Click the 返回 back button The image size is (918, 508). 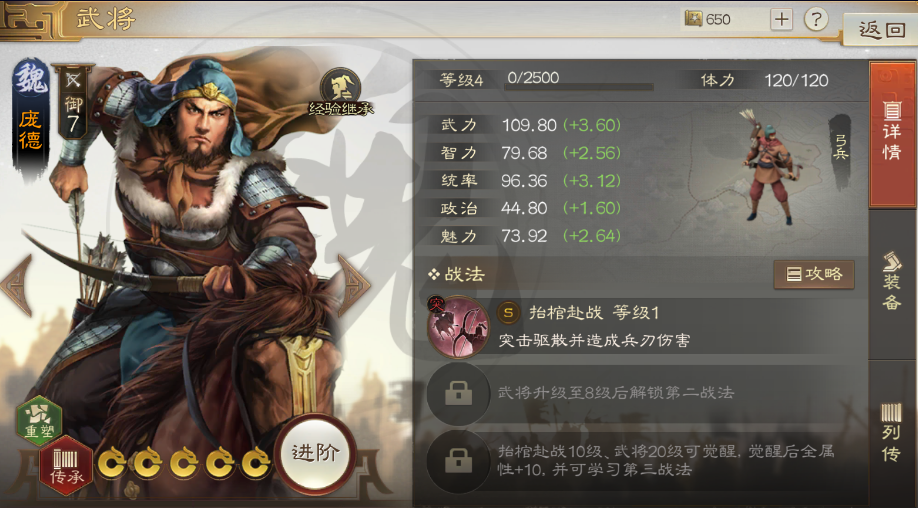point(882,29)
